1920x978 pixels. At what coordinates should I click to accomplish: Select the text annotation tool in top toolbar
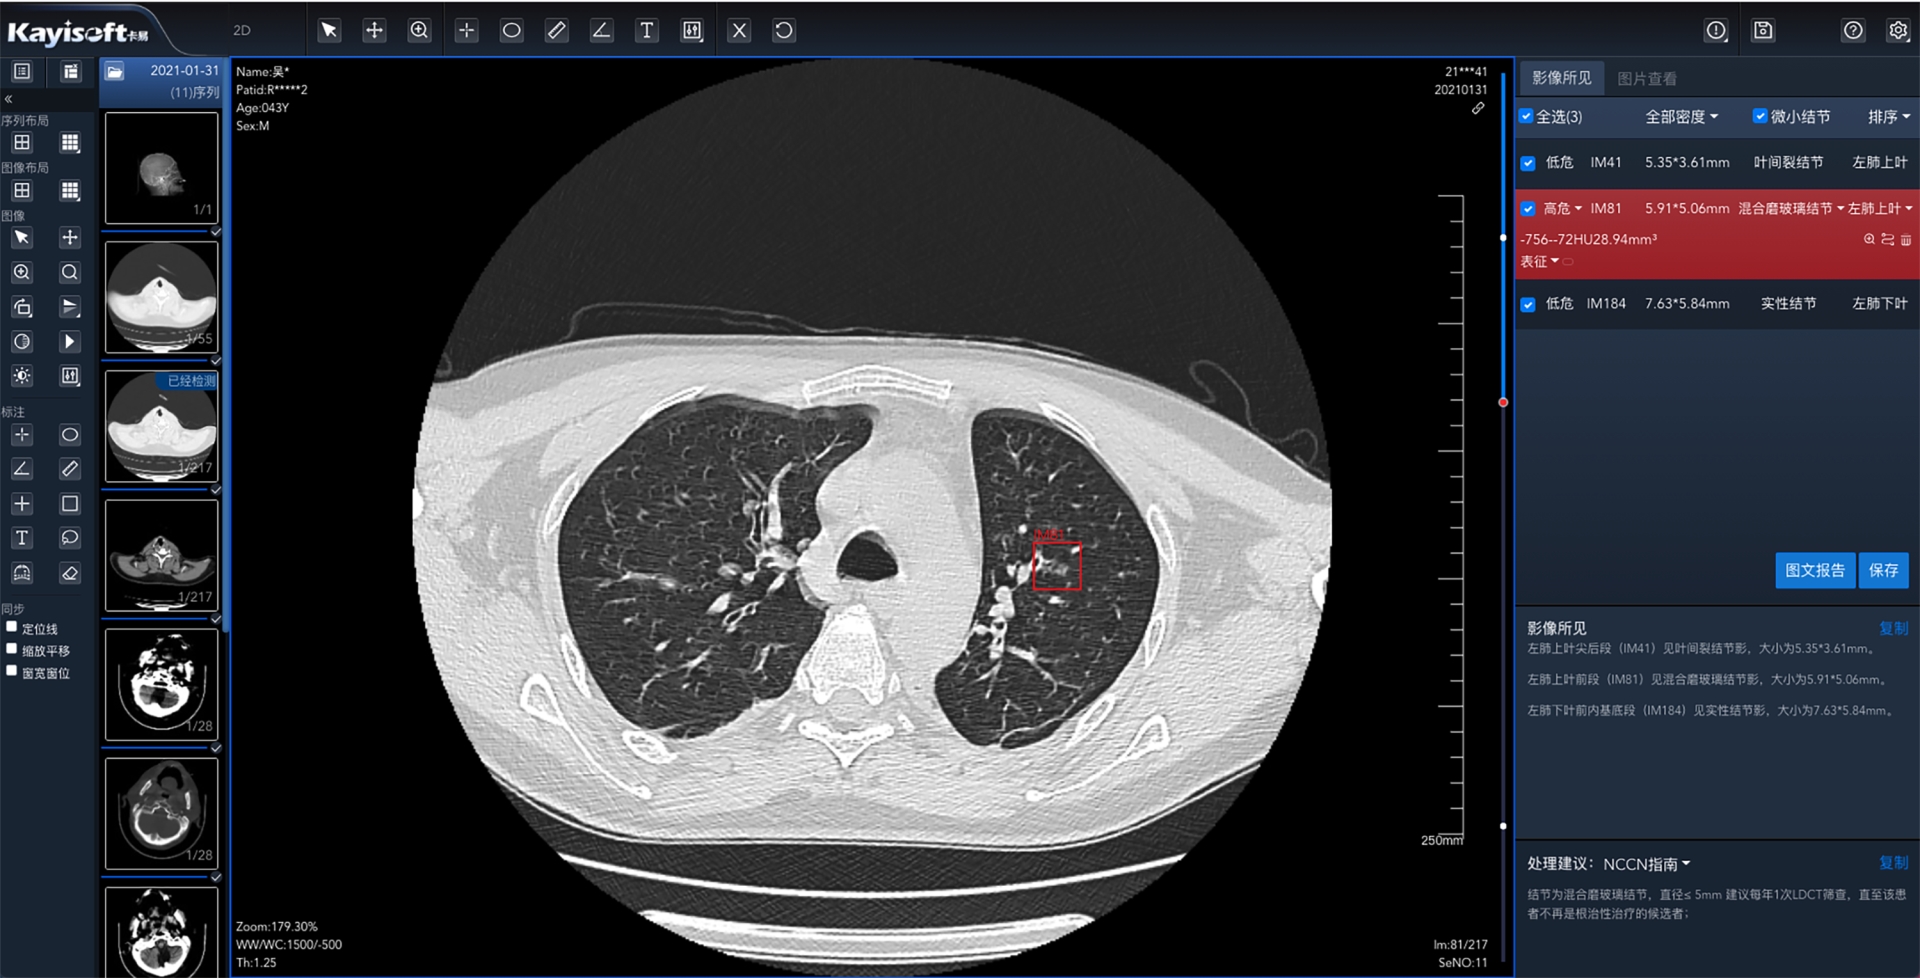point(647,30)
